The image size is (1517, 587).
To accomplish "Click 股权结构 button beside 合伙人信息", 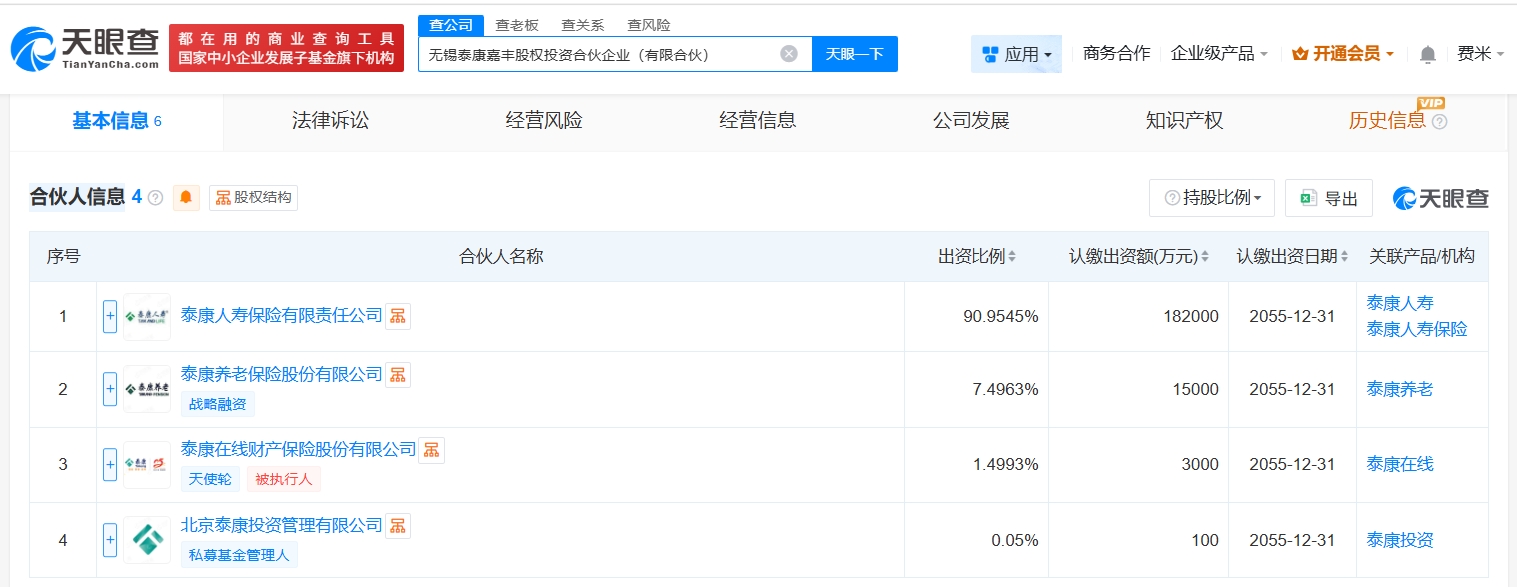I will coord(253,197).
